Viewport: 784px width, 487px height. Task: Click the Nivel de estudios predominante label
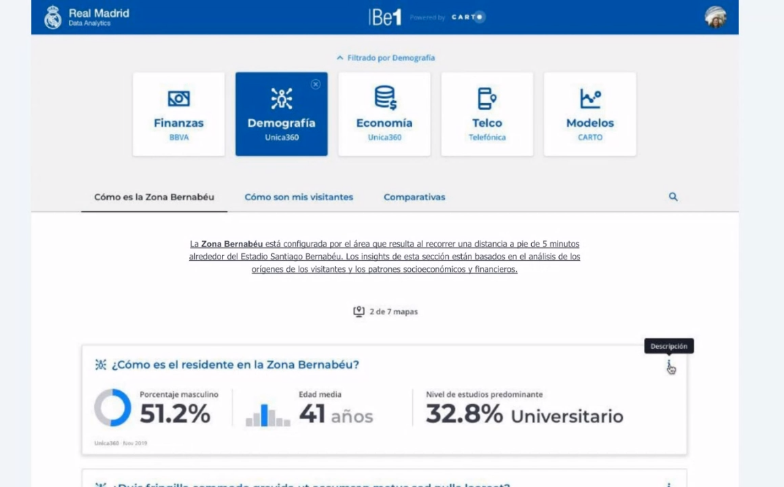pyautogui.click(x=484, y=394)
